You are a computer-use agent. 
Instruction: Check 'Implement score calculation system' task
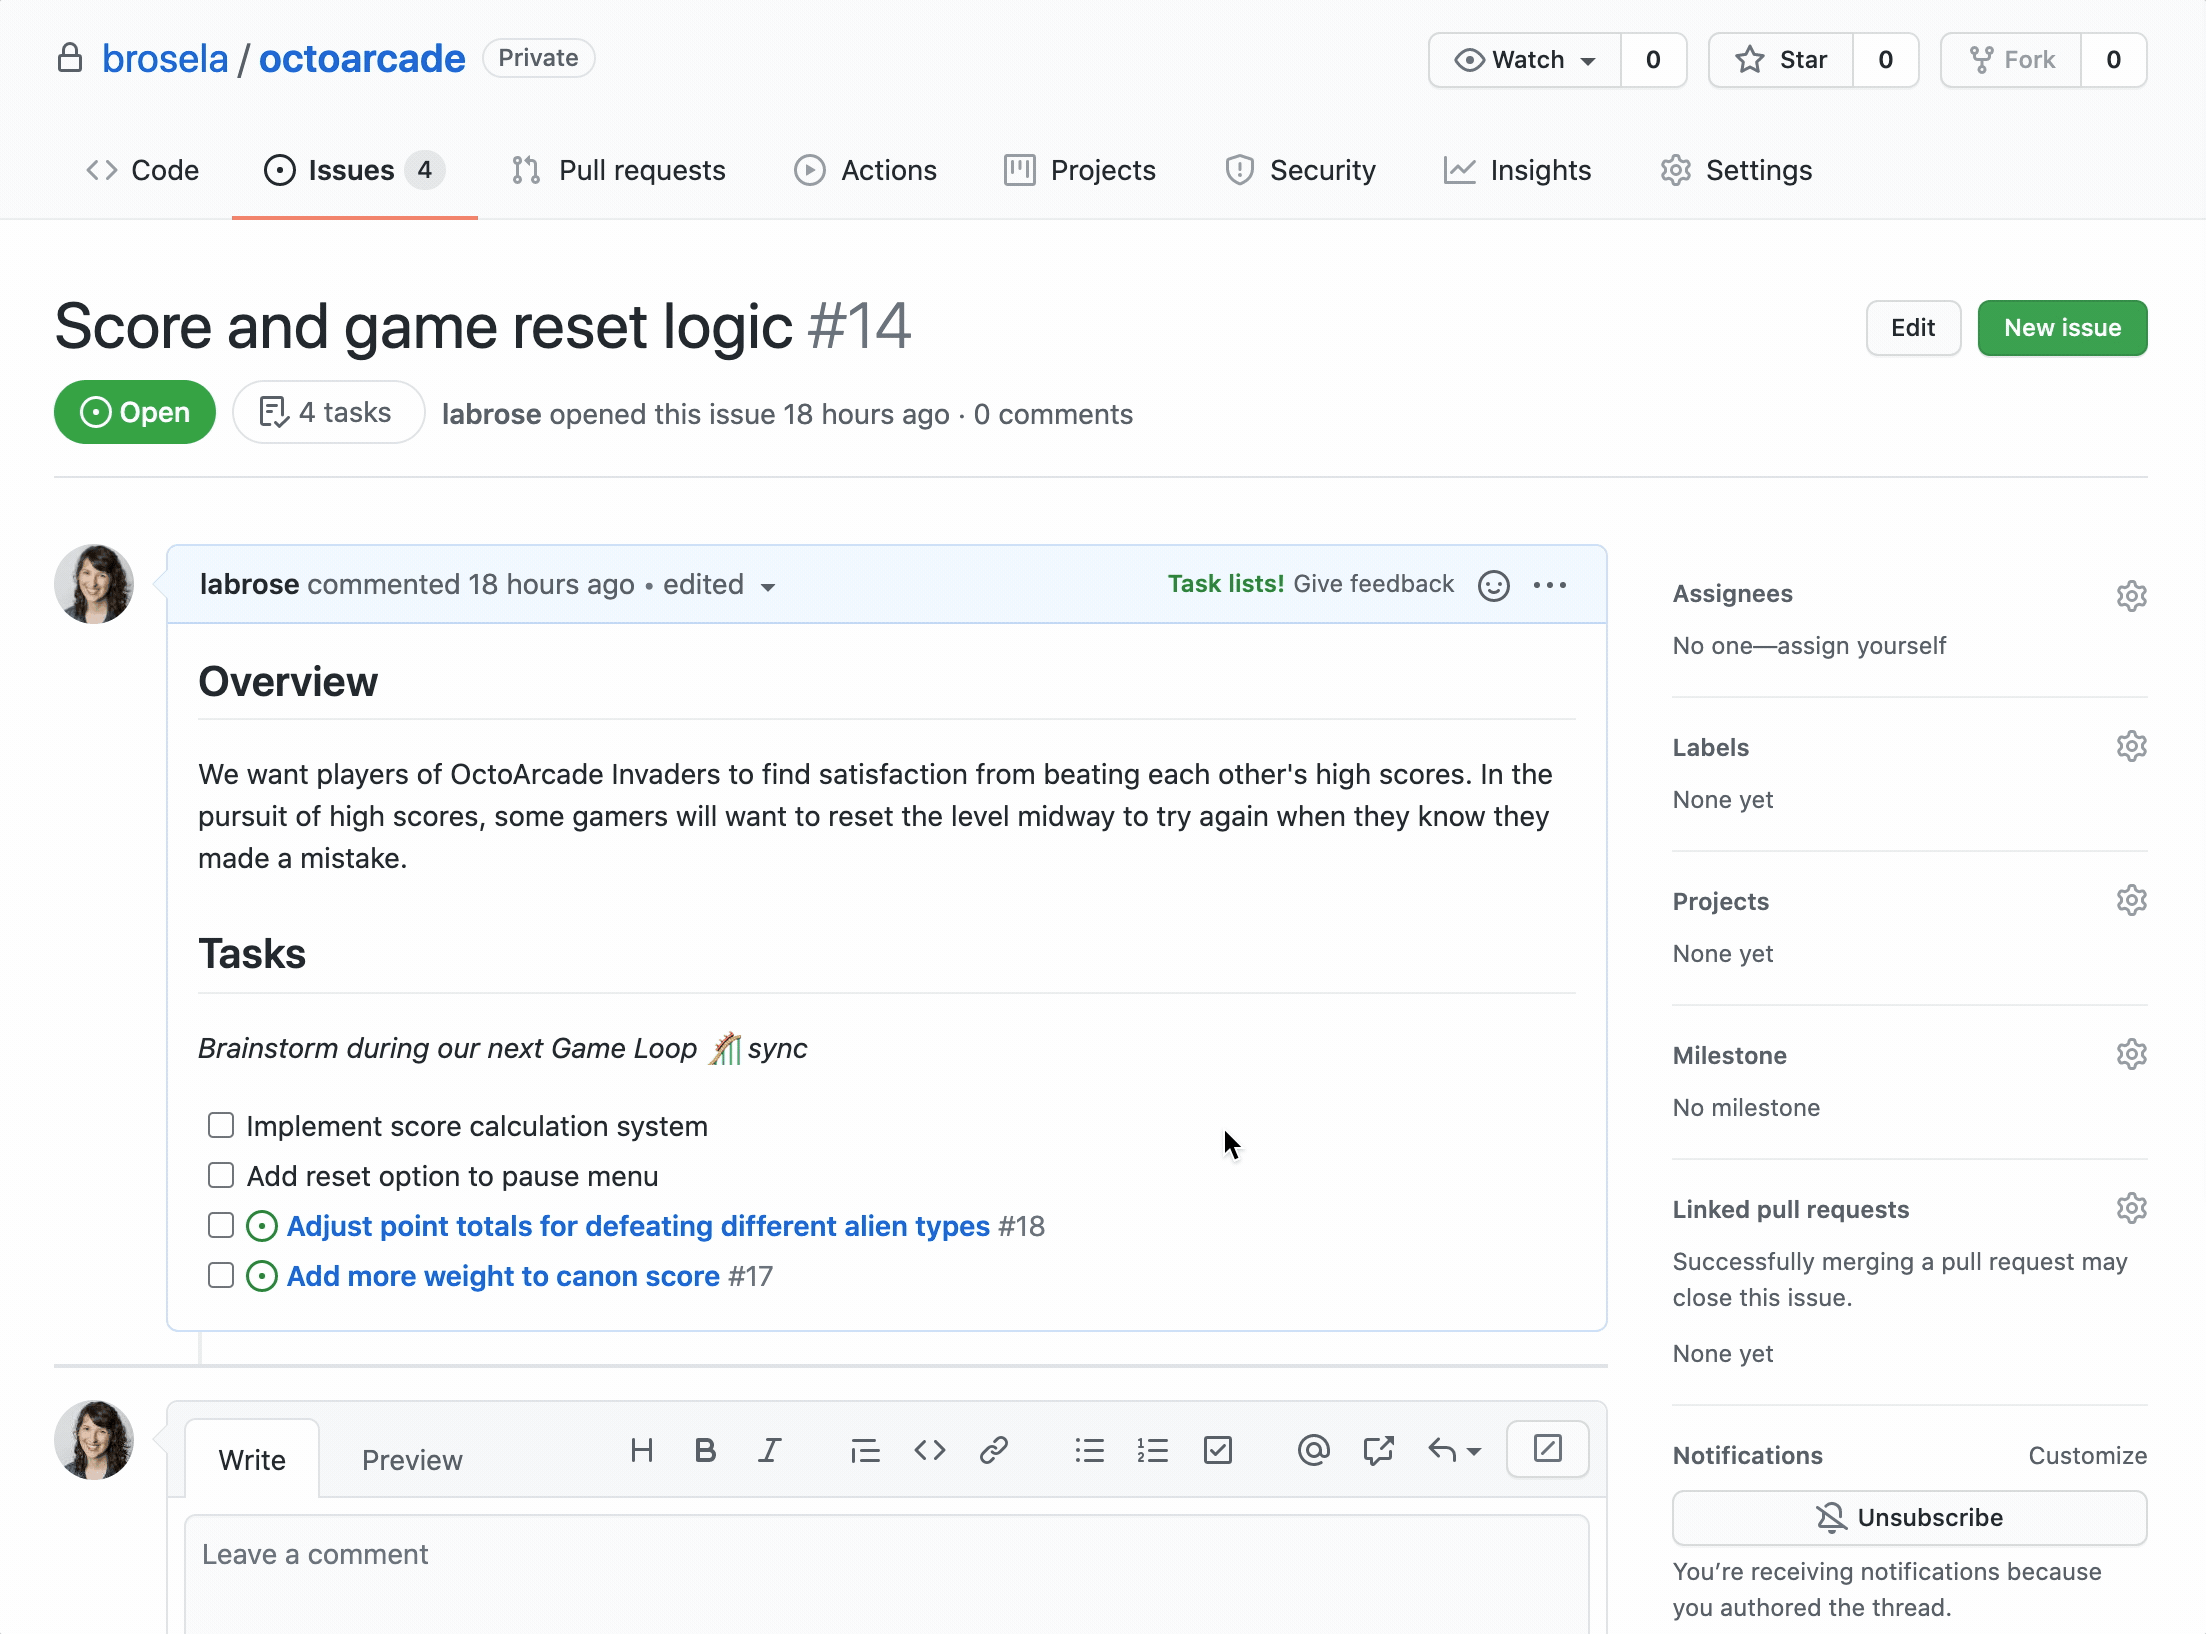[221, 1125]
